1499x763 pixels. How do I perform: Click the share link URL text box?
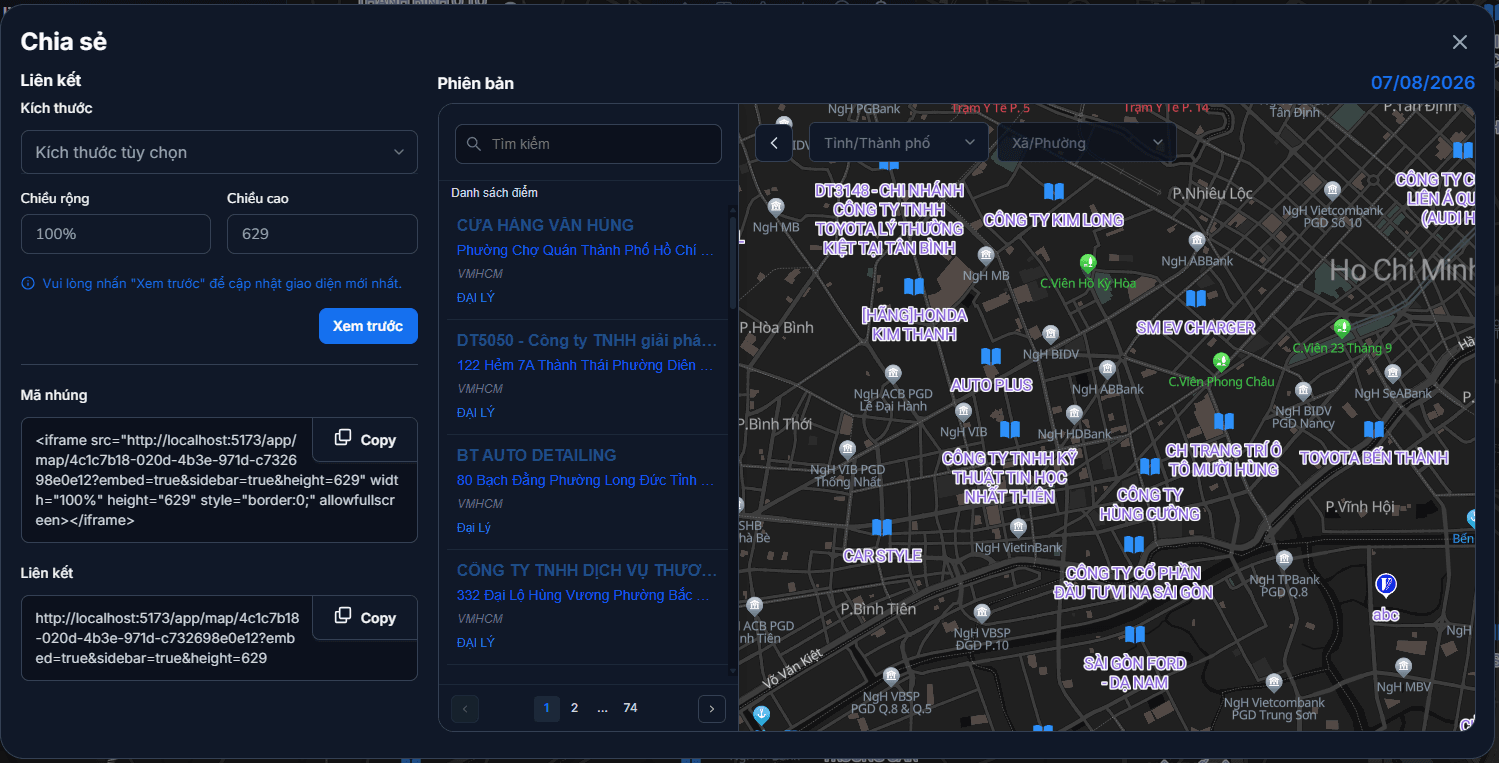pos(219,638)
